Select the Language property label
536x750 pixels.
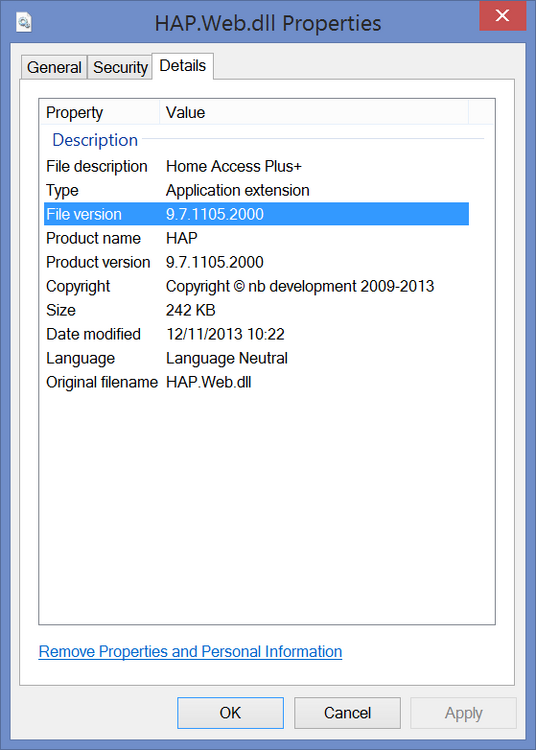pyautogui.click(x=80, y=358)
